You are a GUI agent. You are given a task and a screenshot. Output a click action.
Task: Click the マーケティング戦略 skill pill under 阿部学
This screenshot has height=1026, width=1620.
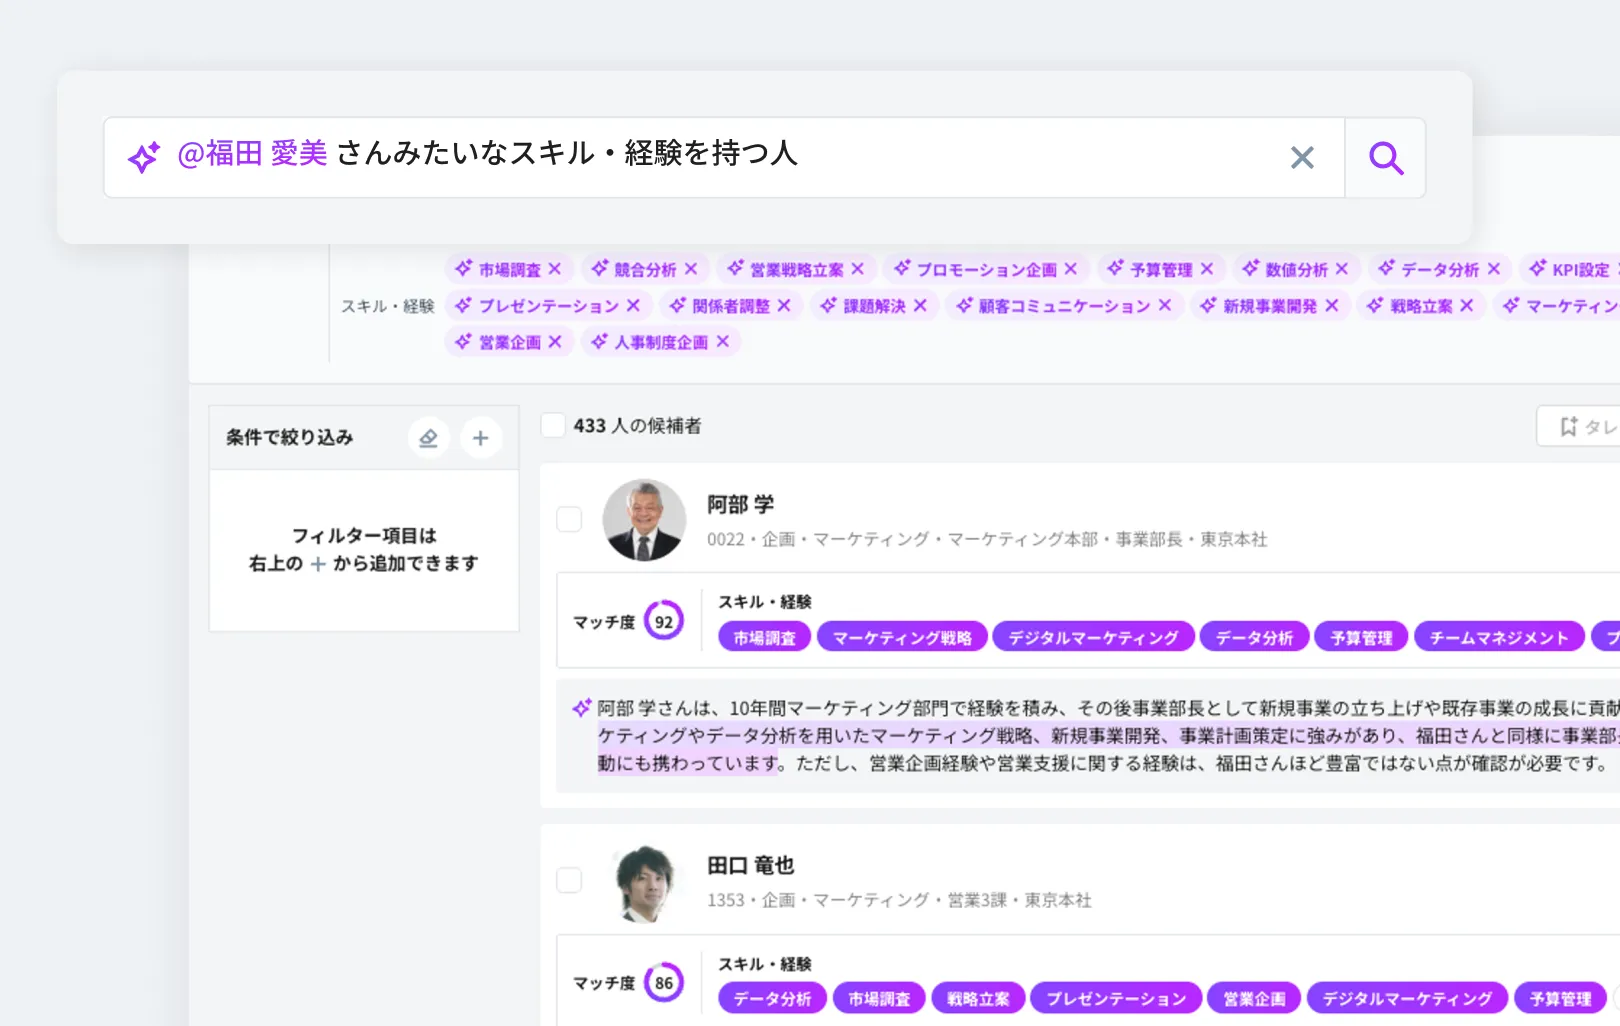pos(901,636)
